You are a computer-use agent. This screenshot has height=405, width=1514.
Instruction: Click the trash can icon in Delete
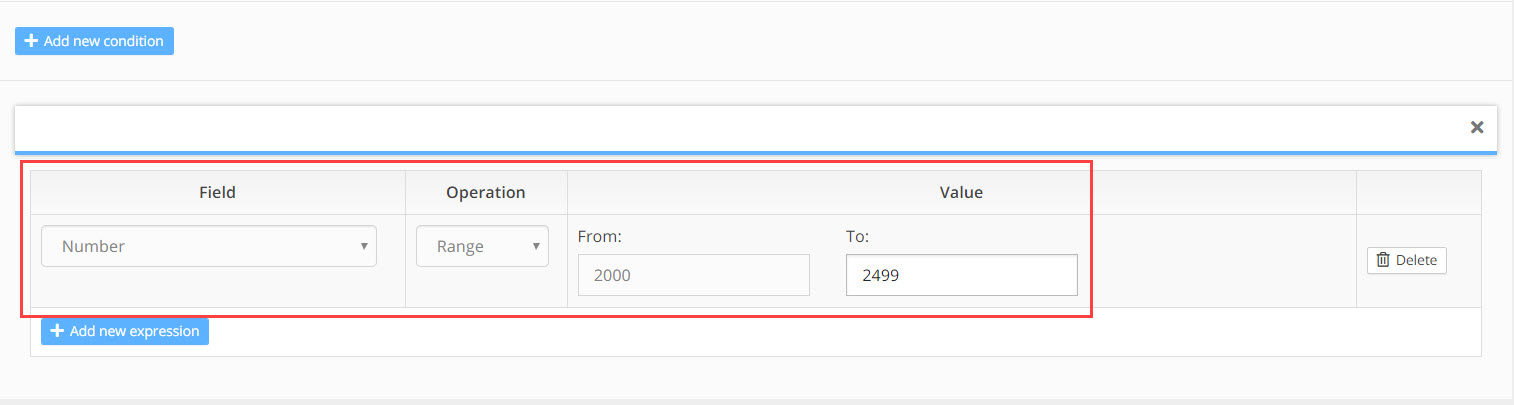point(1383,260)
